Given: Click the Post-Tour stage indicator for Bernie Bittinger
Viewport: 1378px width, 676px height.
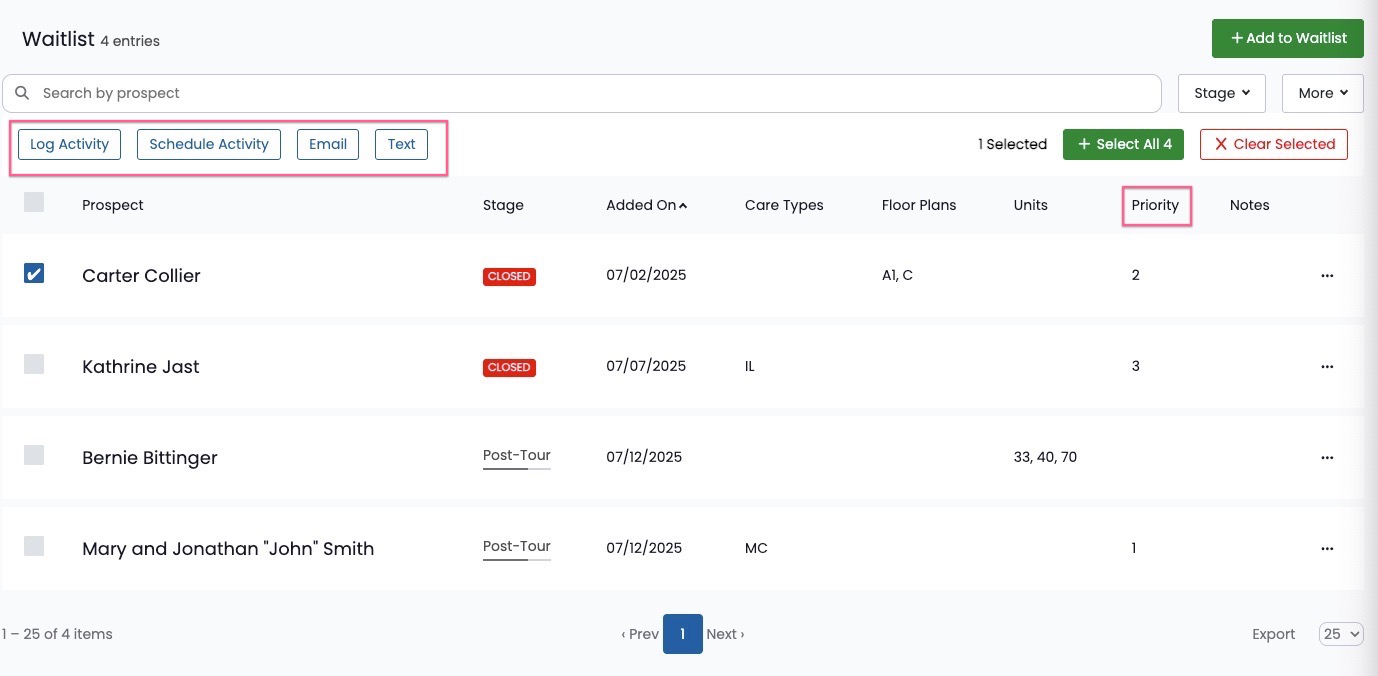Looking at the screenshot, I should [517, 458].
